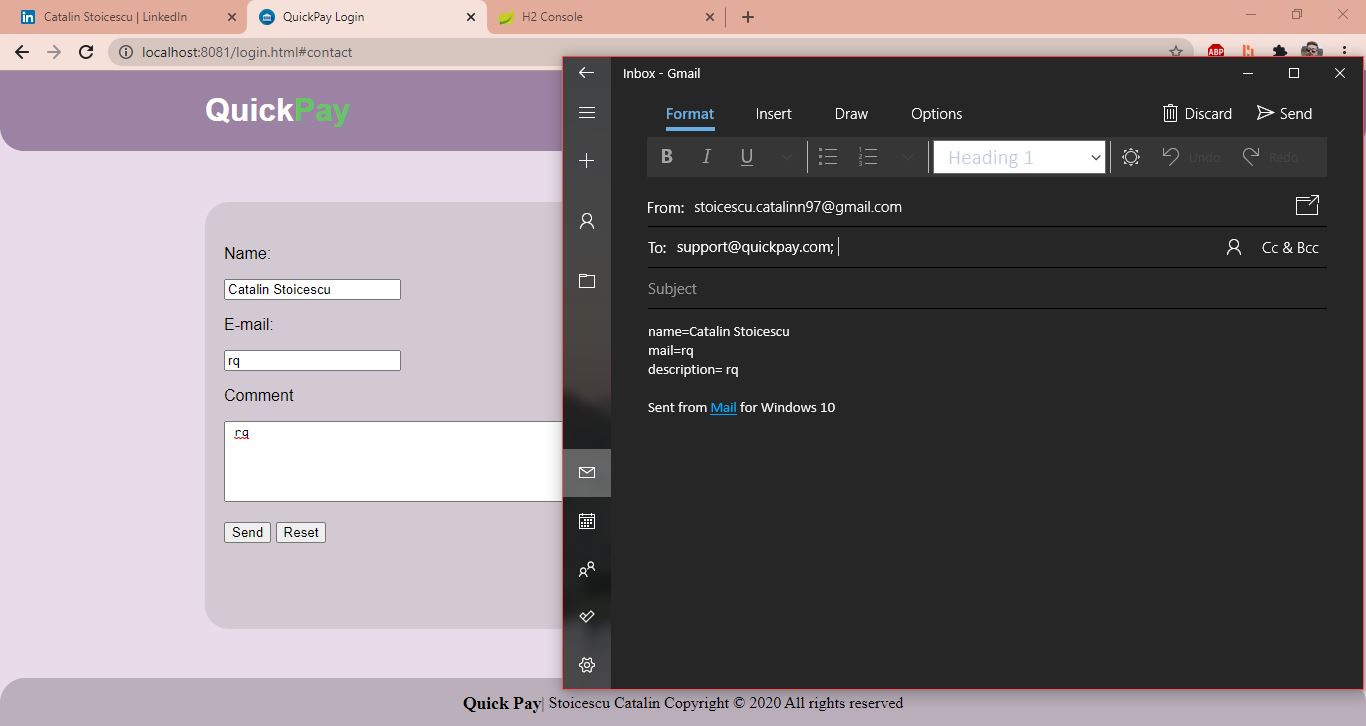The width and height of the screenshot is (1366, 726).
Task: Open a new browser tab
Action: [x=748, y=17]
